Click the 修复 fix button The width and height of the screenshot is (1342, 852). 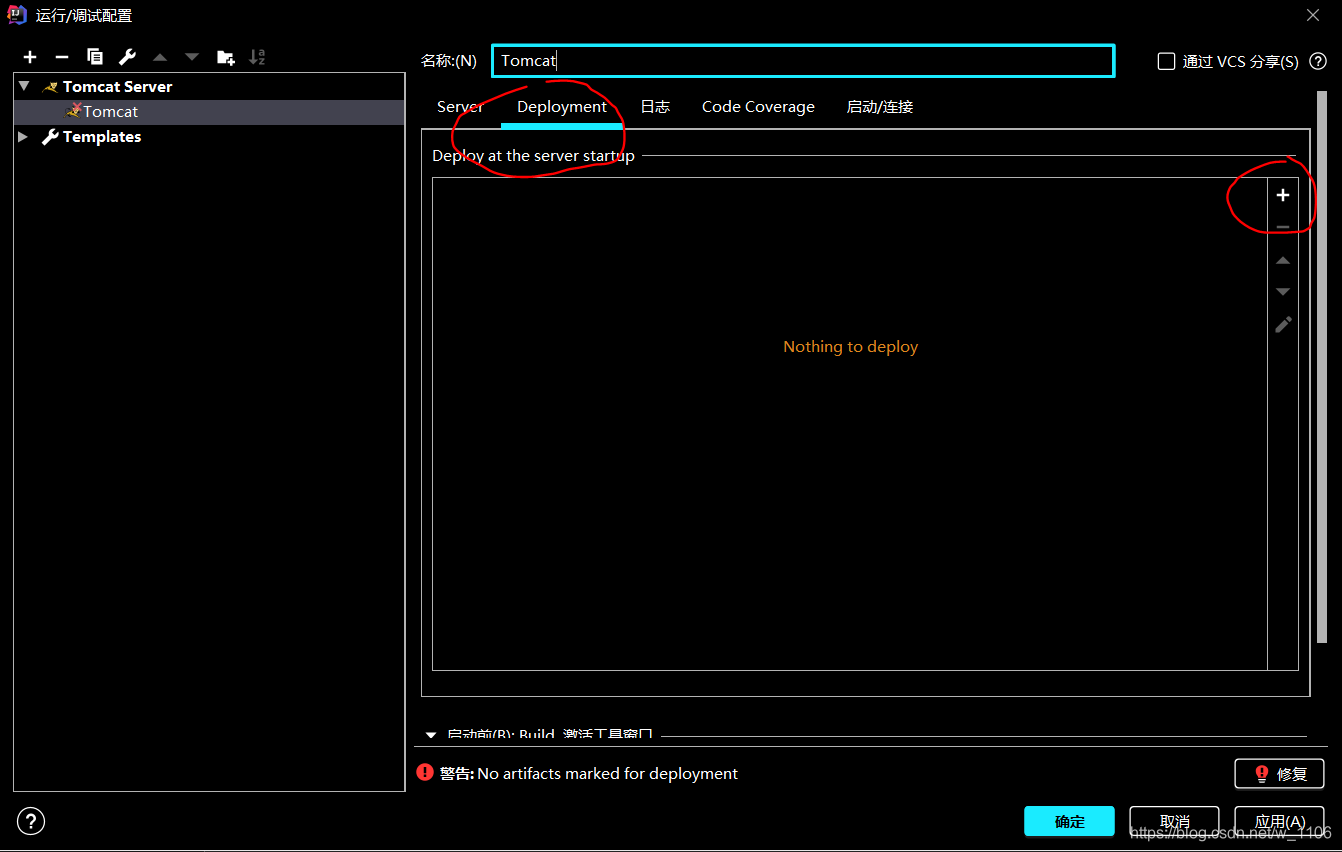coord(1279,773)
